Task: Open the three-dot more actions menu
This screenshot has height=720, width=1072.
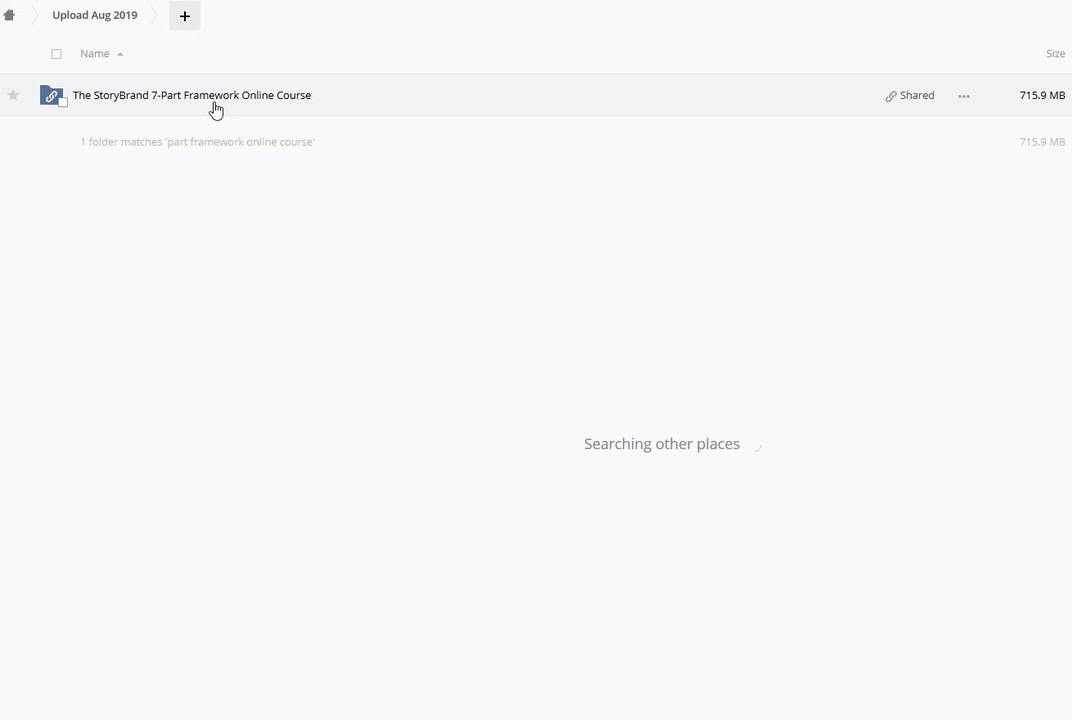Action: tap(964, 96)
